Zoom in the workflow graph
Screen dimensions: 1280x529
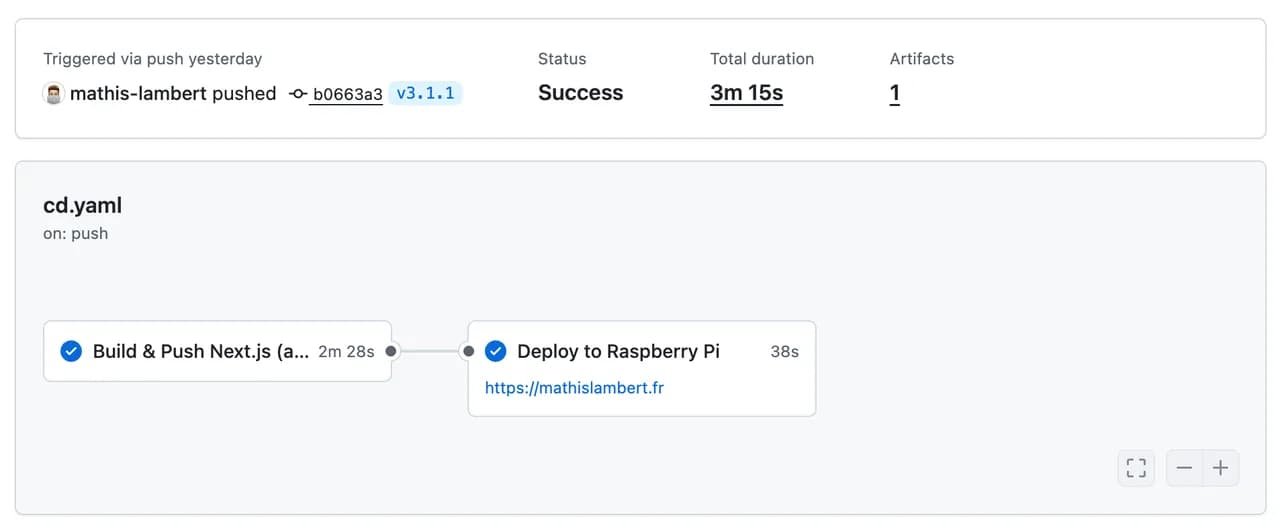click(x=1221, y=468)
